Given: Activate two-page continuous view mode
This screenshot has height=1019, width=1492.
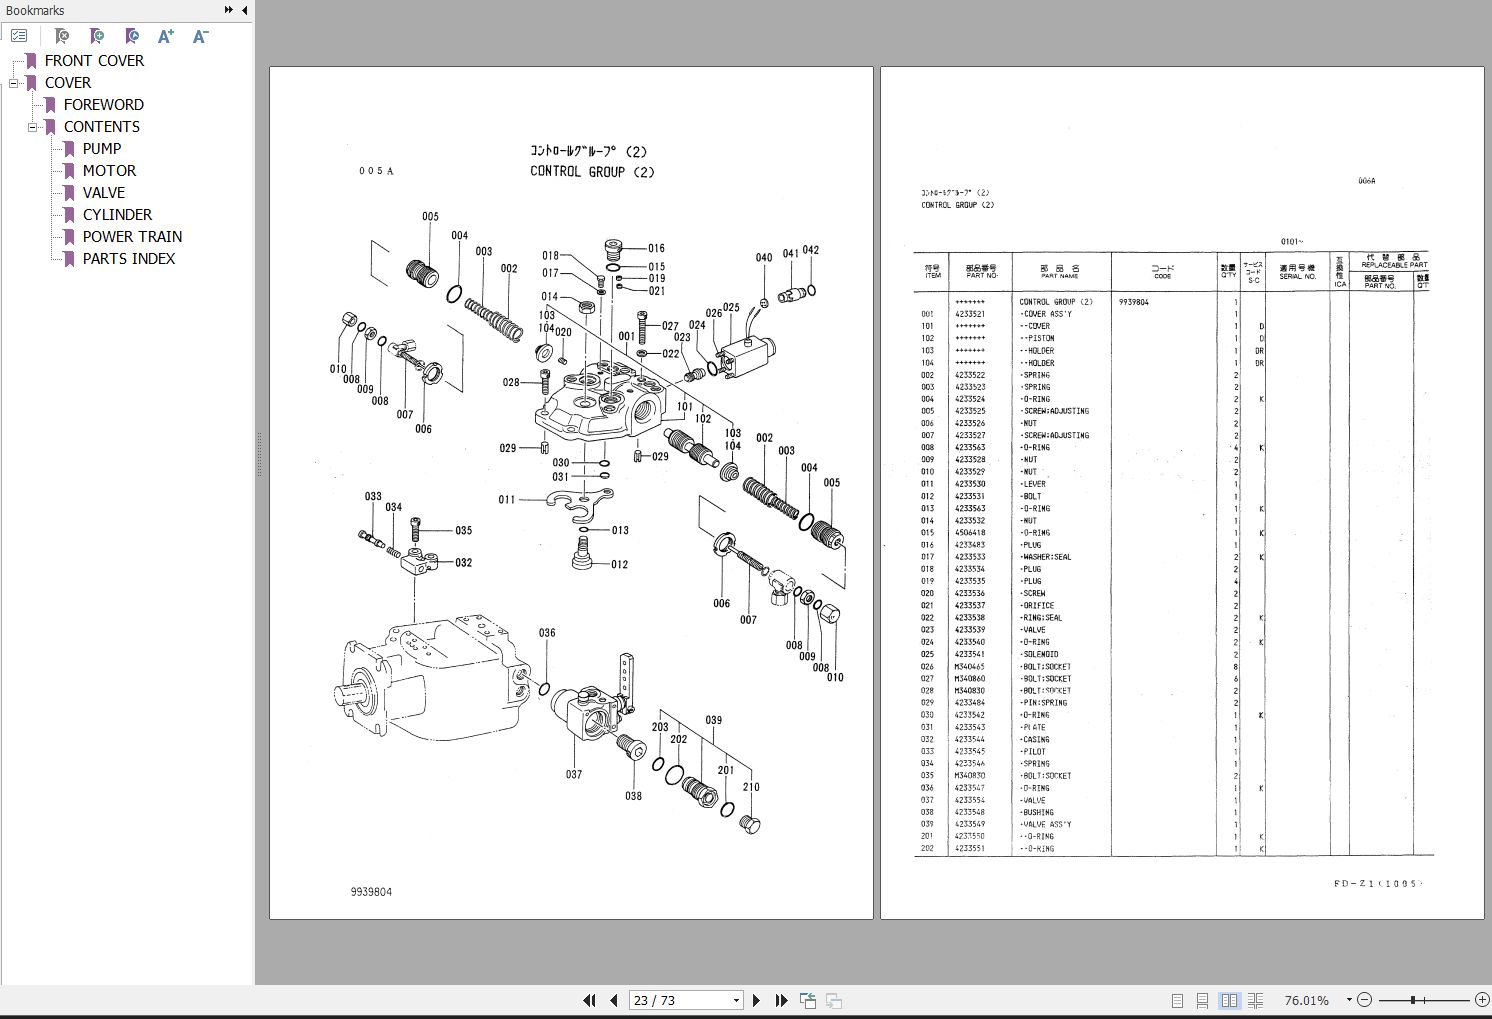Looking at the screenshot, I should 1256,1000.
